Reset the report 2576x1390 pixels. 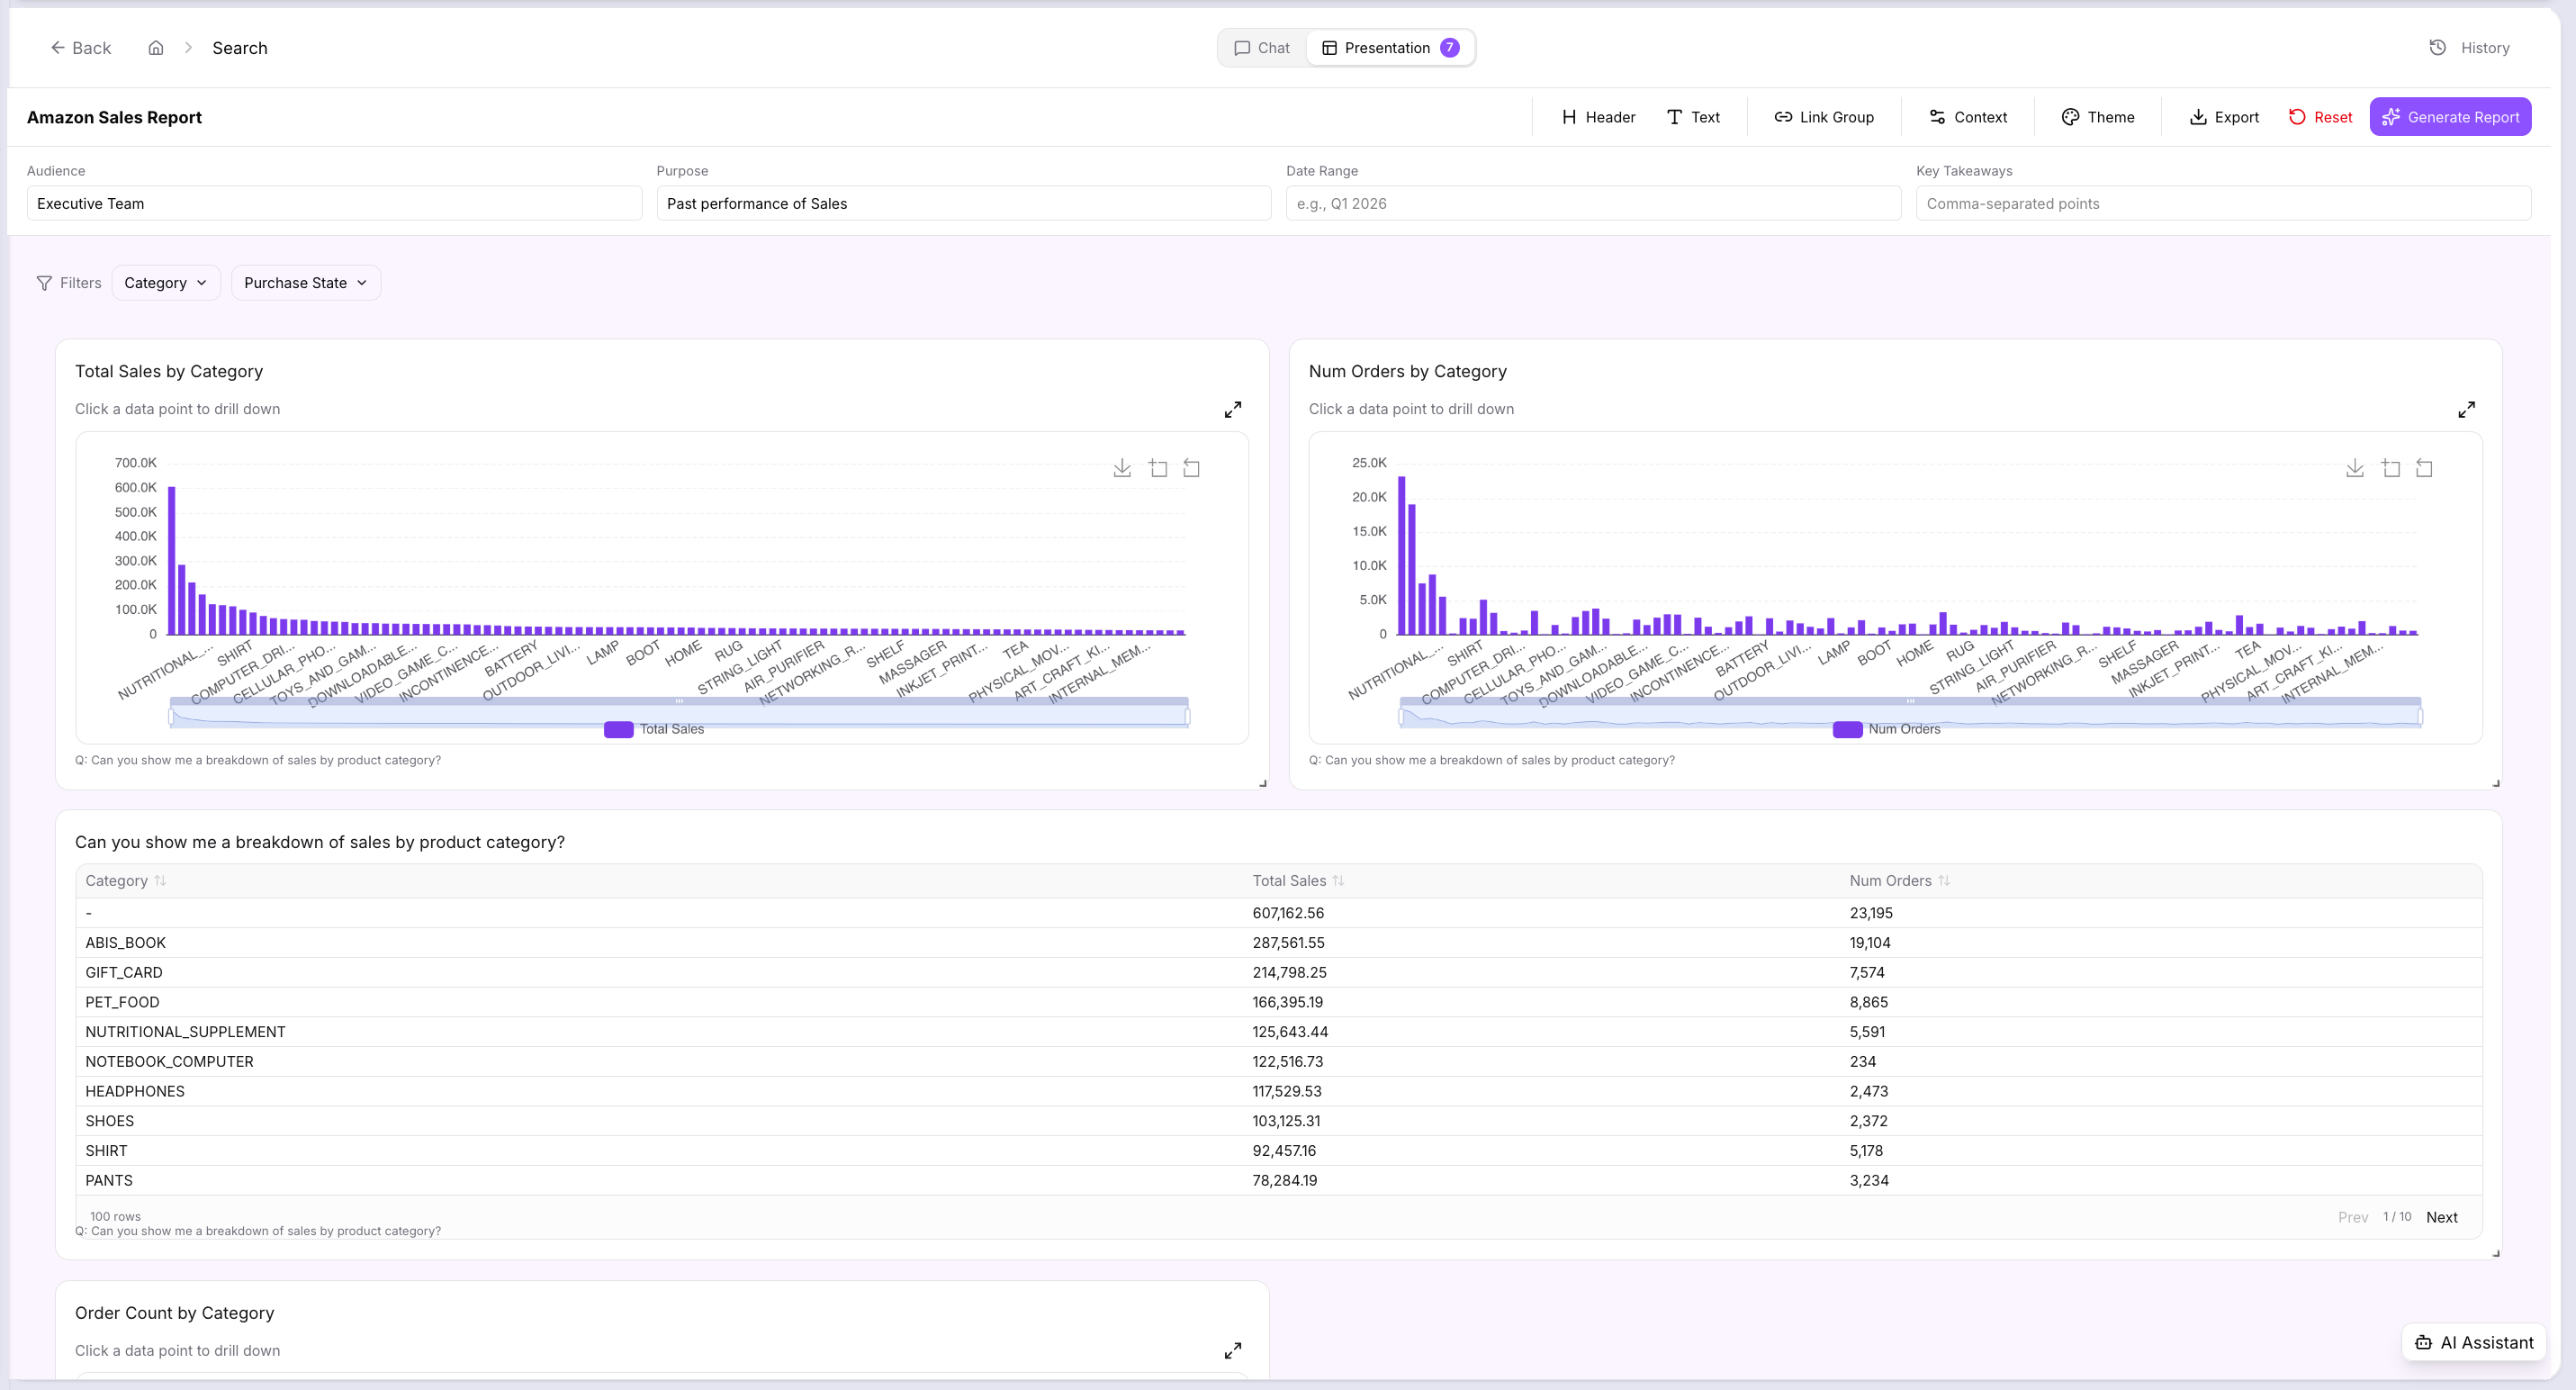pyautogui.click(x=2320, y=117)
